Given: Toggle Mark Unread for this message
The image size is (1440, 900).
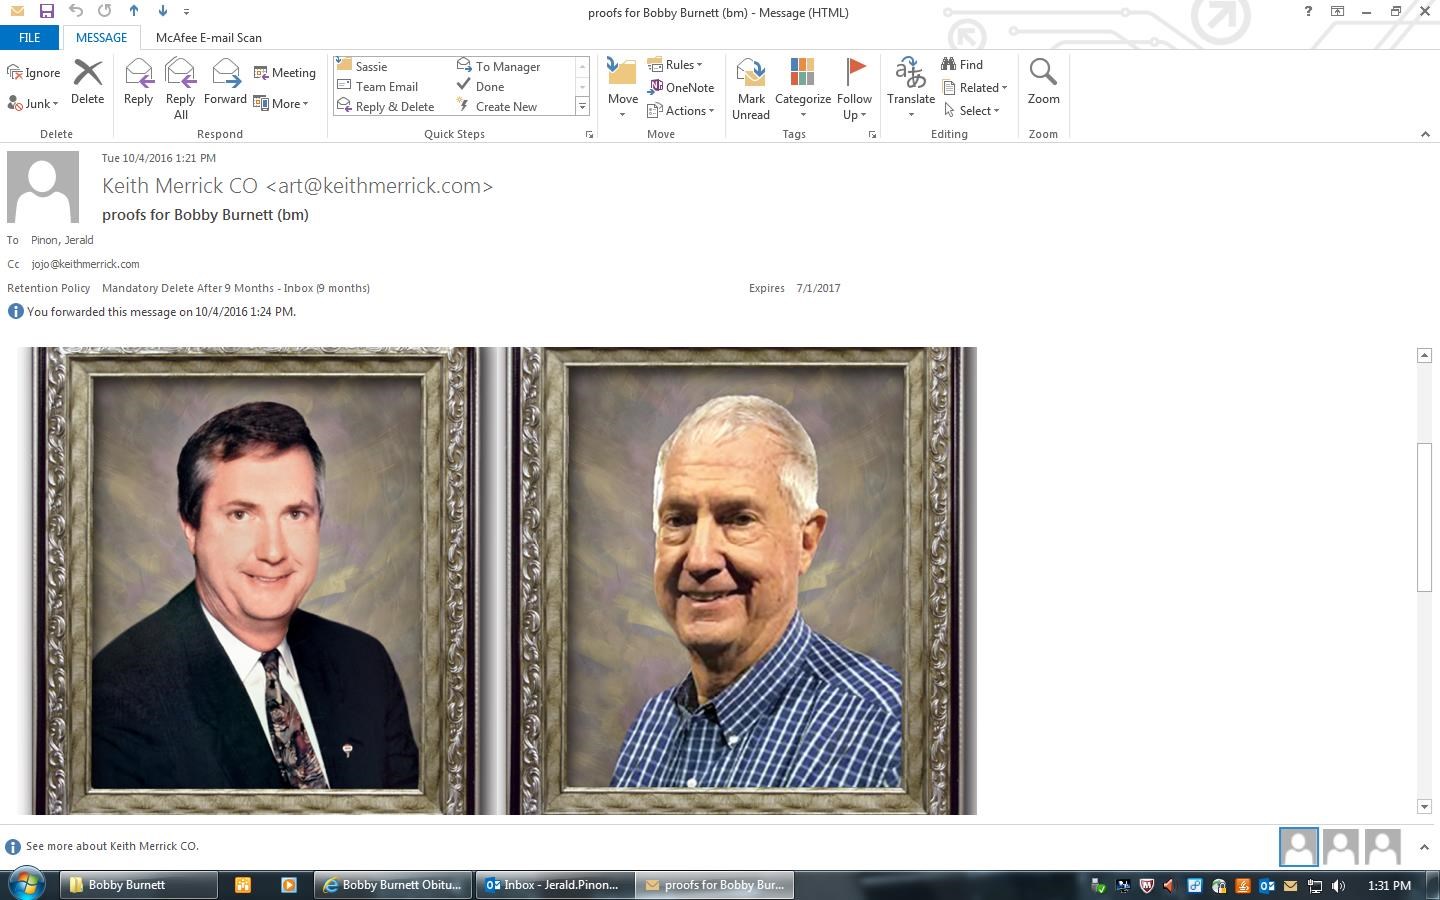Looking at the screenshot, I should [751, 88].
